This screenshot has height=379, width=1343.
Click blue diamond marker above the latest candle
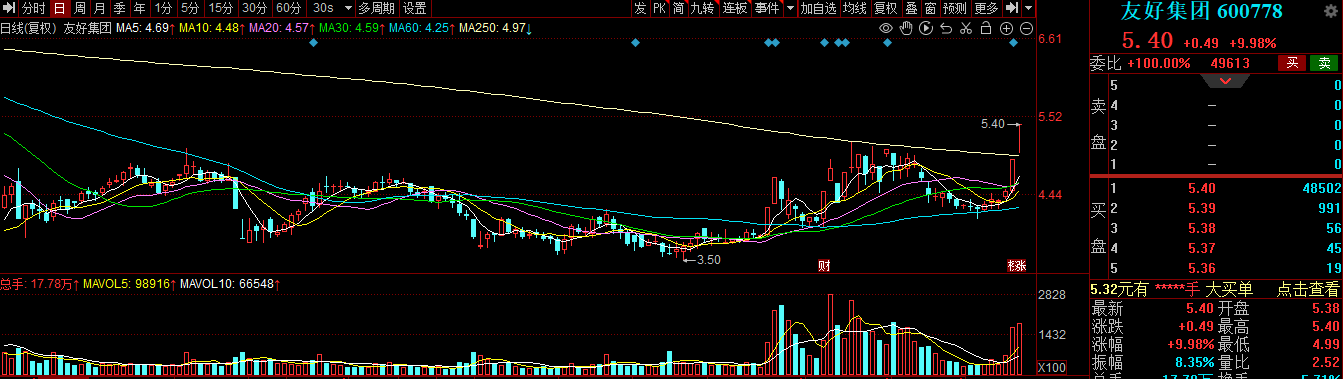click(x=1013, y=43)
